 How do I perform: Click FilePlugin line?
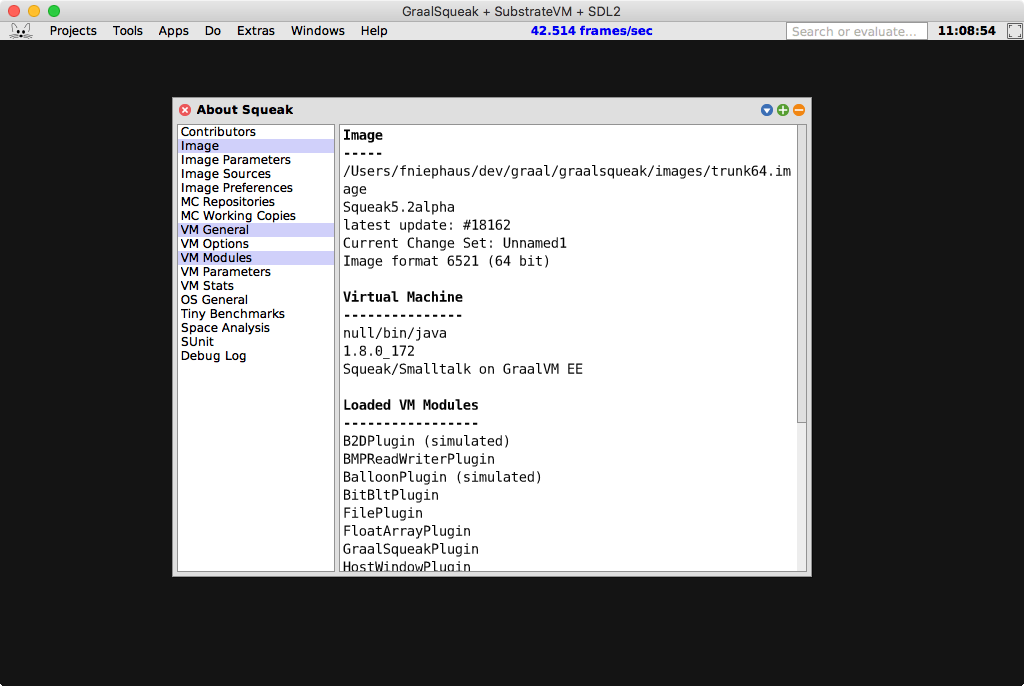(x=383, y=514)
